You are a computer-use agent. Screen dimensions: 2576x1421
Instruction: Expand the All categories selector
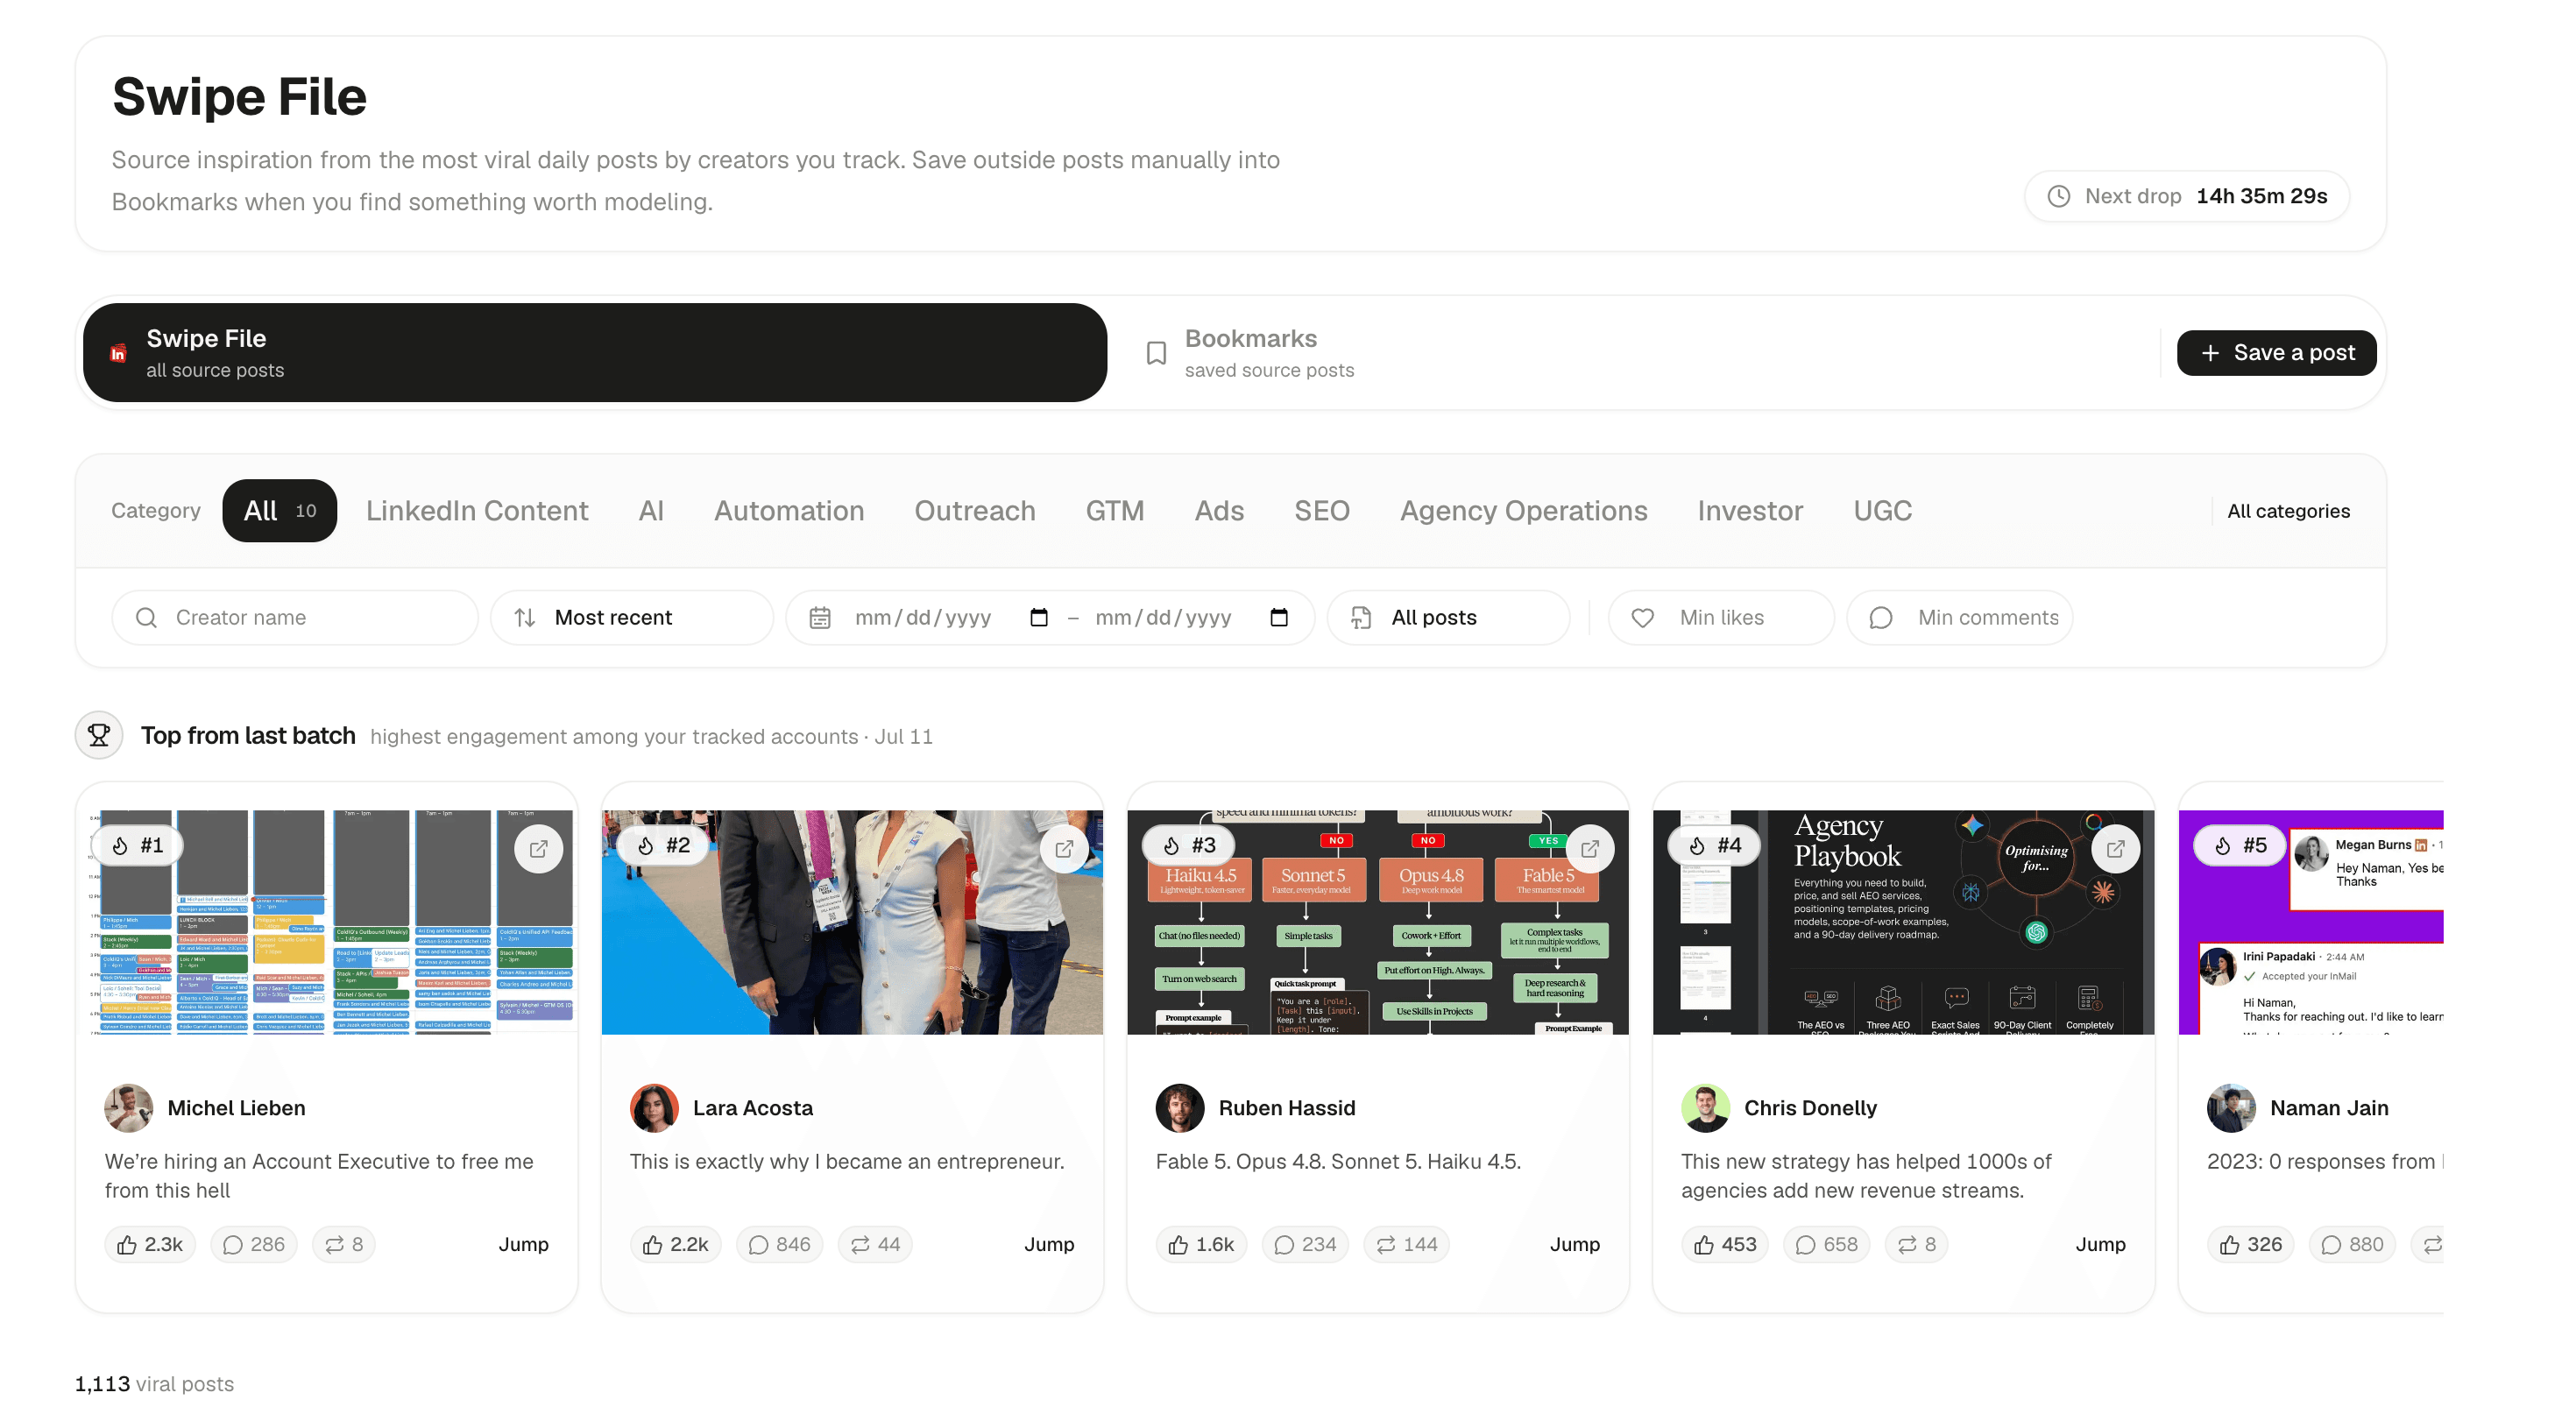tap(2288, 511)
